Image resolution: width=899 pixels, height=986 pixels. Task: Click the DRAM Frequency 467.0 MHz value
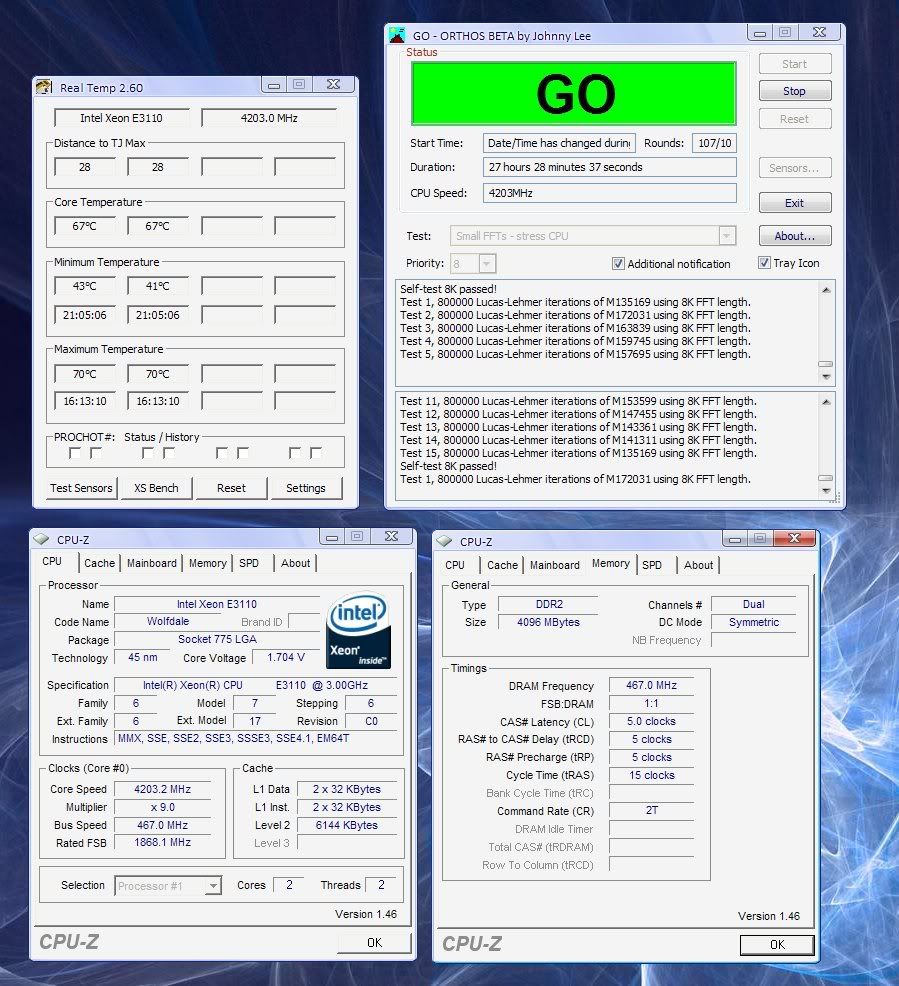coord(651,685)
